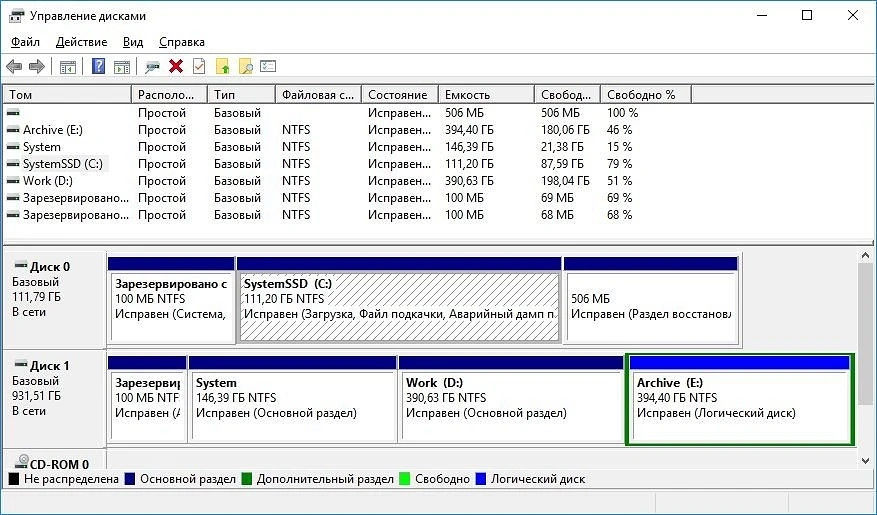The image size is (877, 515).
Task: Open the Справка menu
Action: tap(181, 42)
